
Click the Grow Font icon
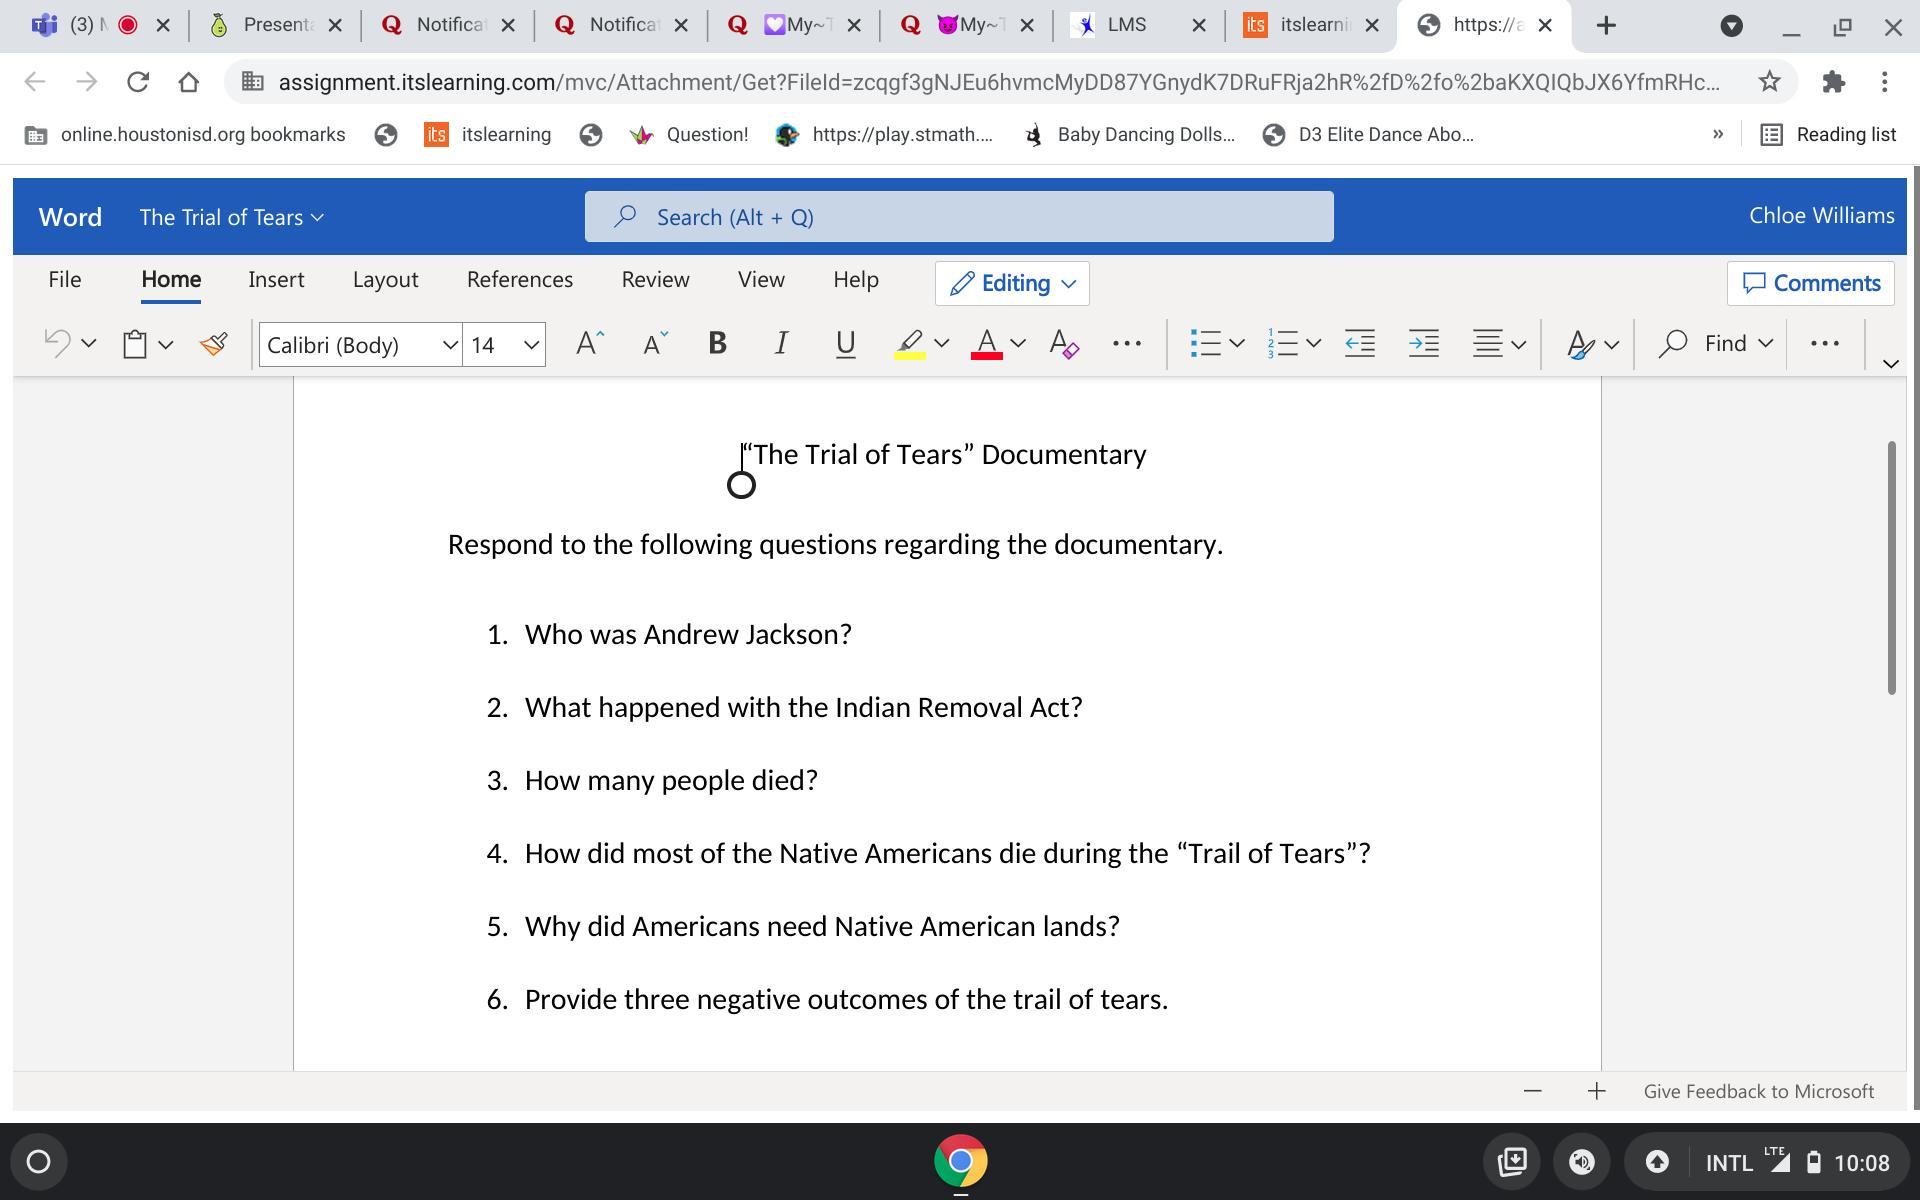pyautogui.click(x=590, y=344)
